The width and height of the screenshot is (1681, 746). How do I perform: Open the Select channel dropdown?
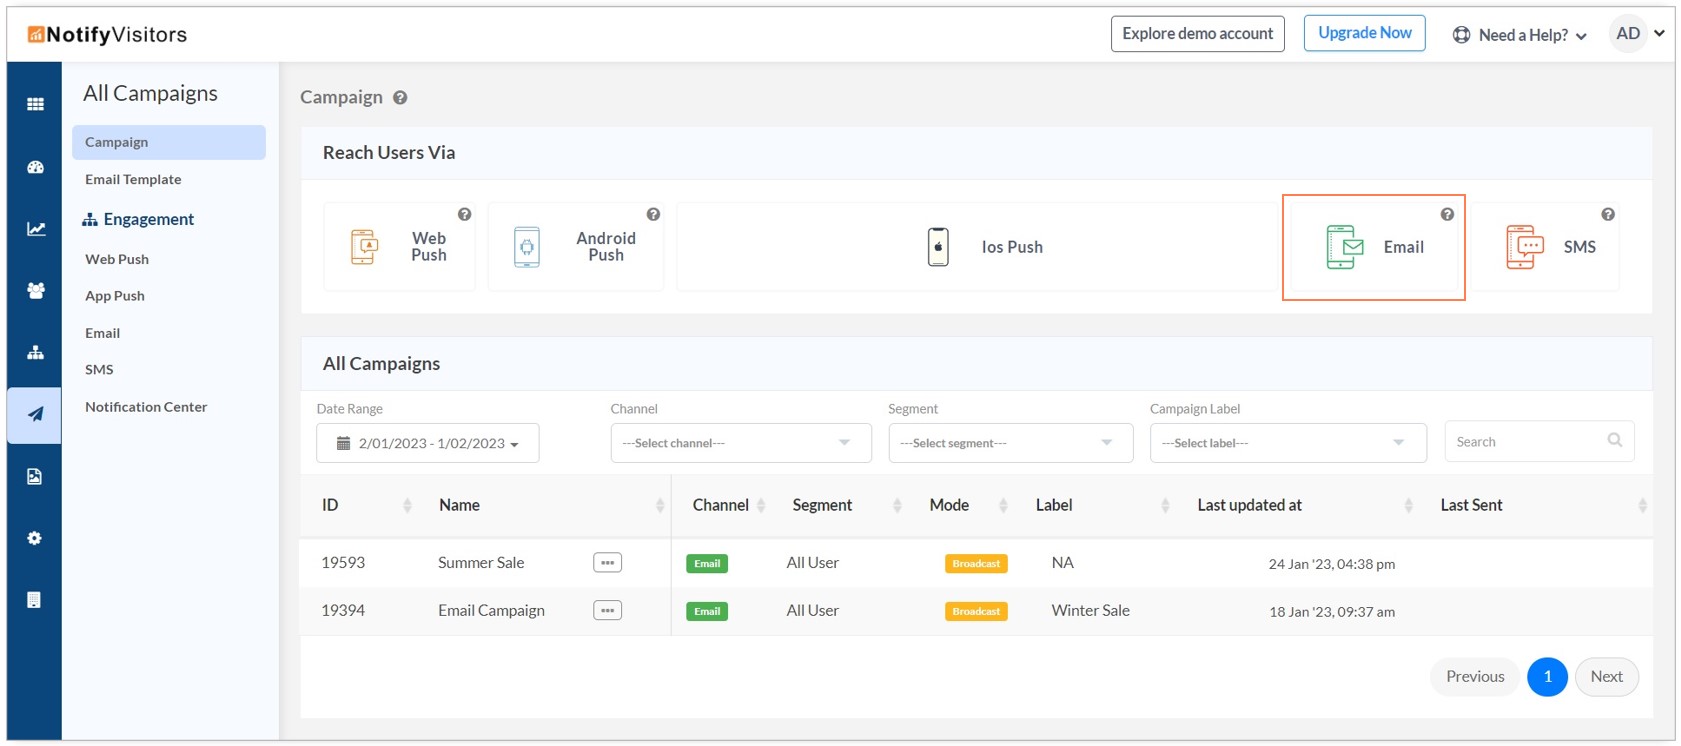point(741,443)
